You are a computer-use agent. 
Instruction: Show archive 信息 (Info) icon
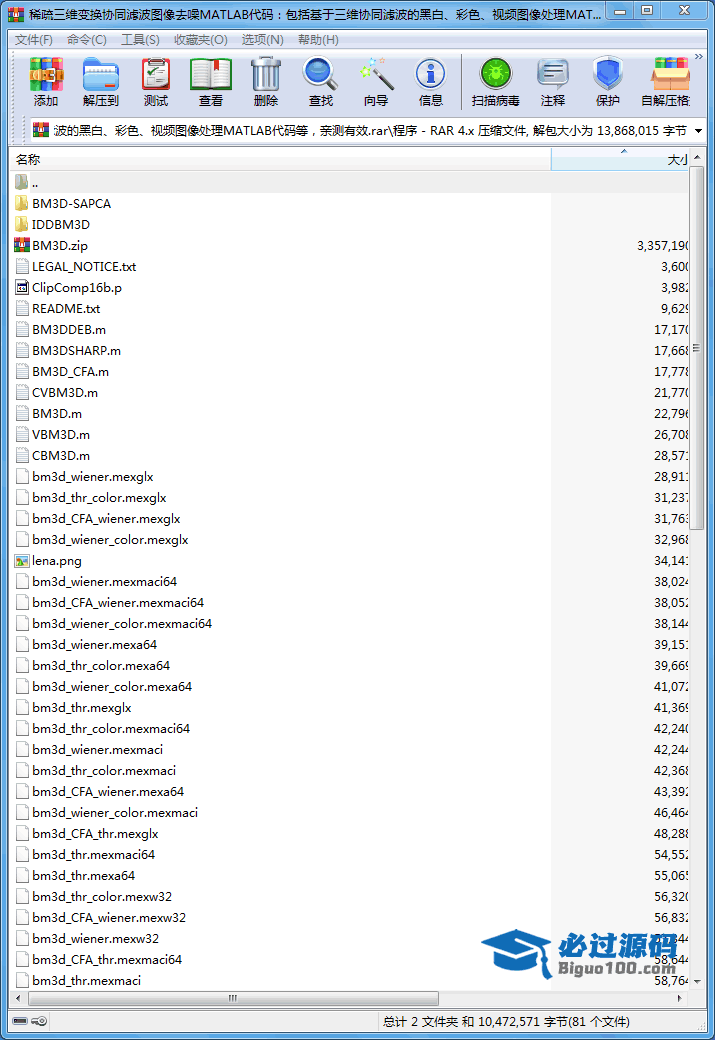(431, 82)
